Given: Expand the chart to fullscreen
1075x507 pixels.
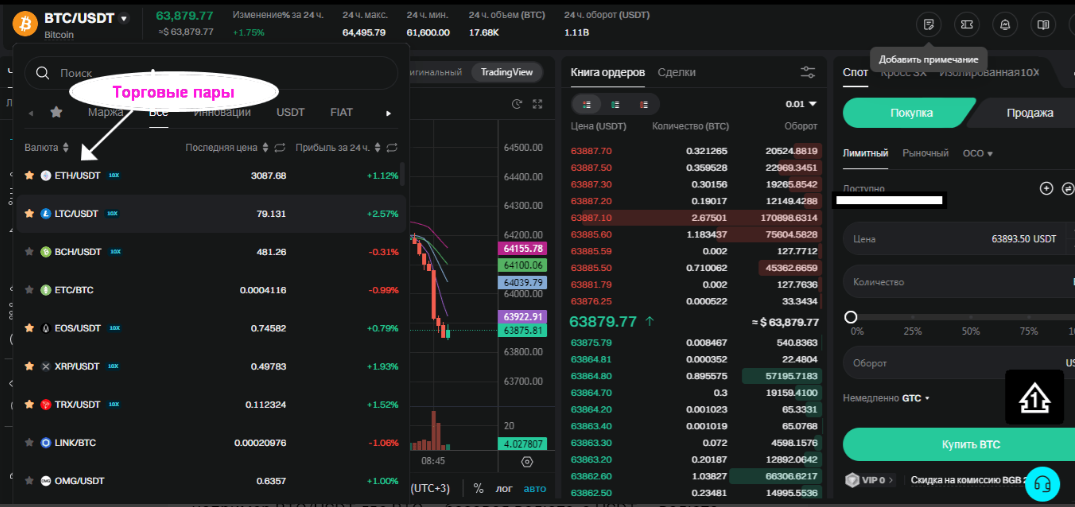Looking at the screenshot, I should click(538, 104).
